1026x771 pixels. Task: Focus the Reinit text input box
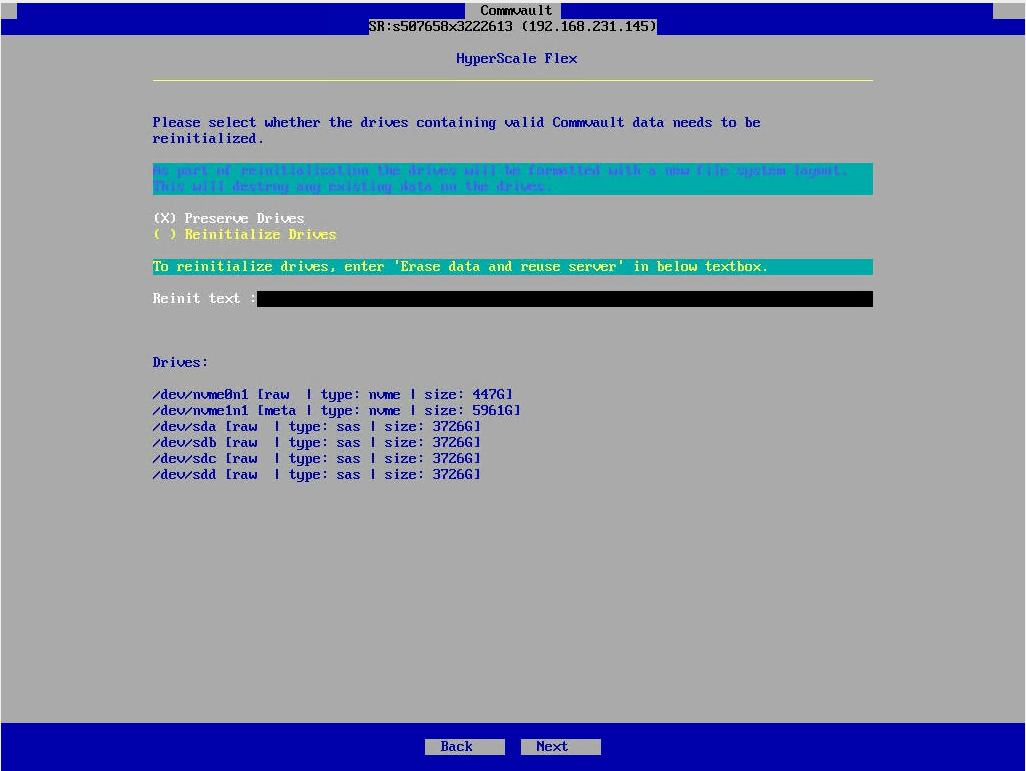point(564,299)
